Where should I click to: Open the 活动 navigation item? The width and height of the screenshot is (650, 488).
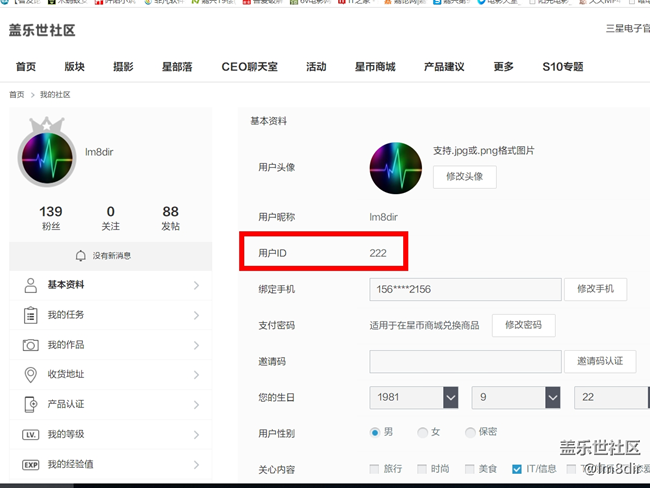(316, 67)
